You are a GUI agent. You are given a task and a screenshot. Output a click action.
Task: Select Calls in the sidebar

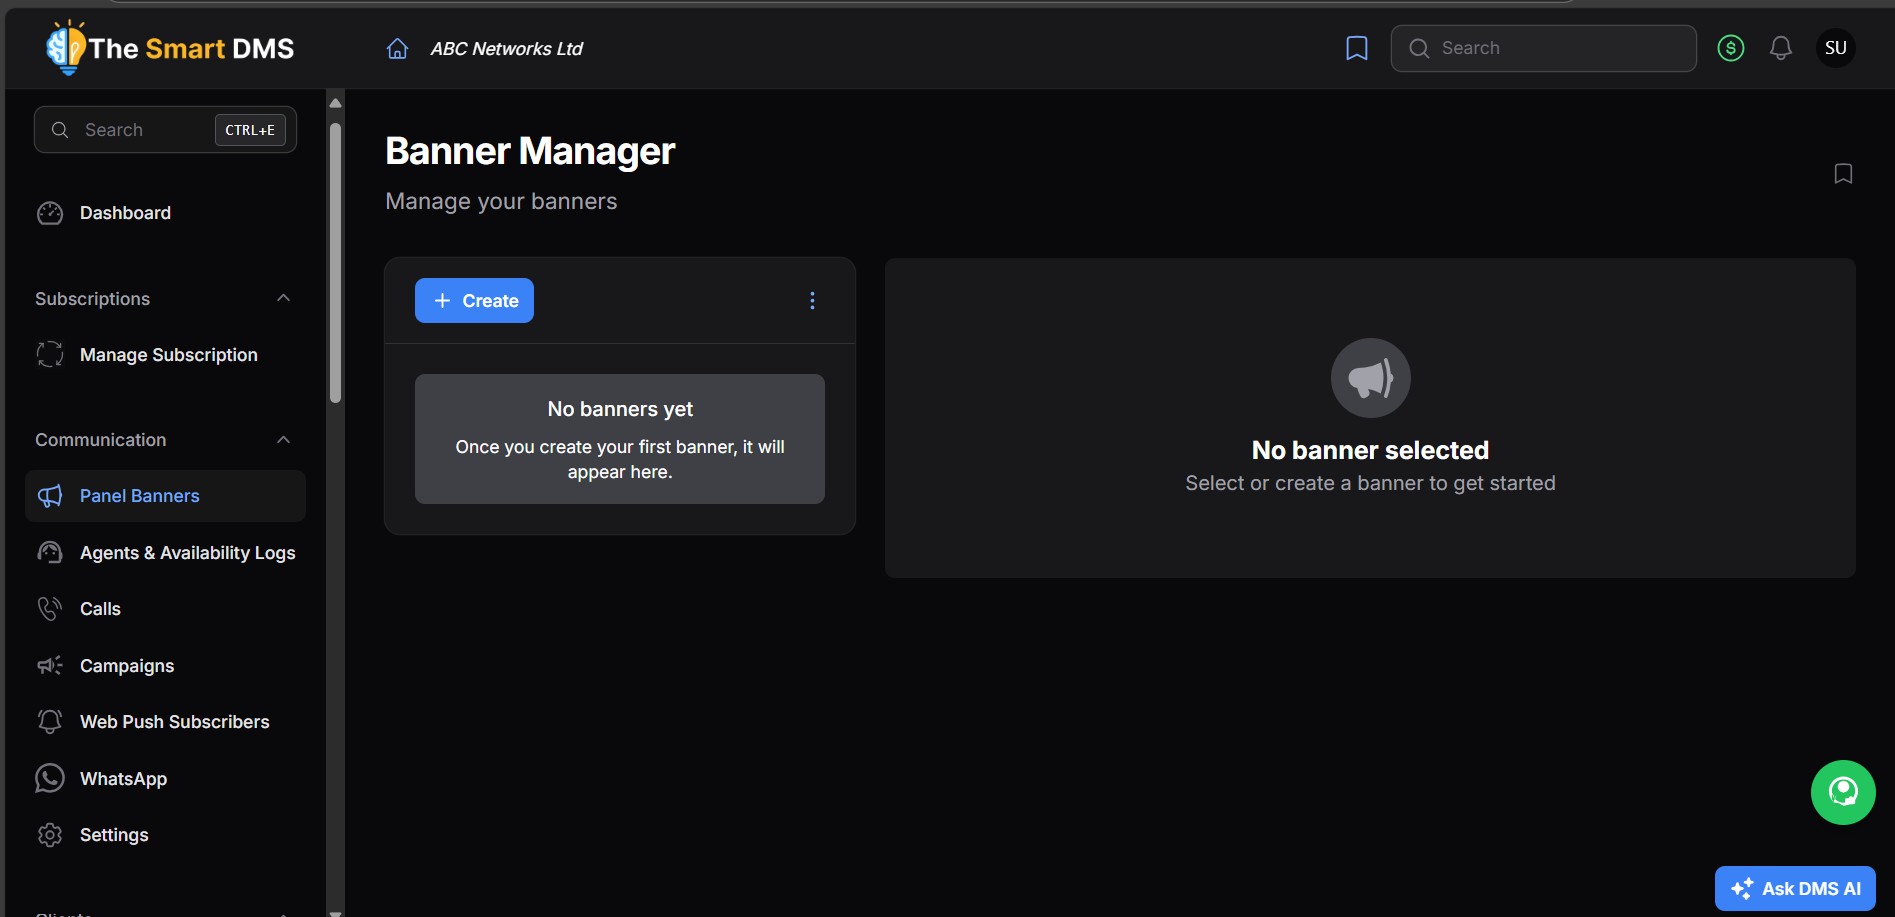[x=100, y=609]
